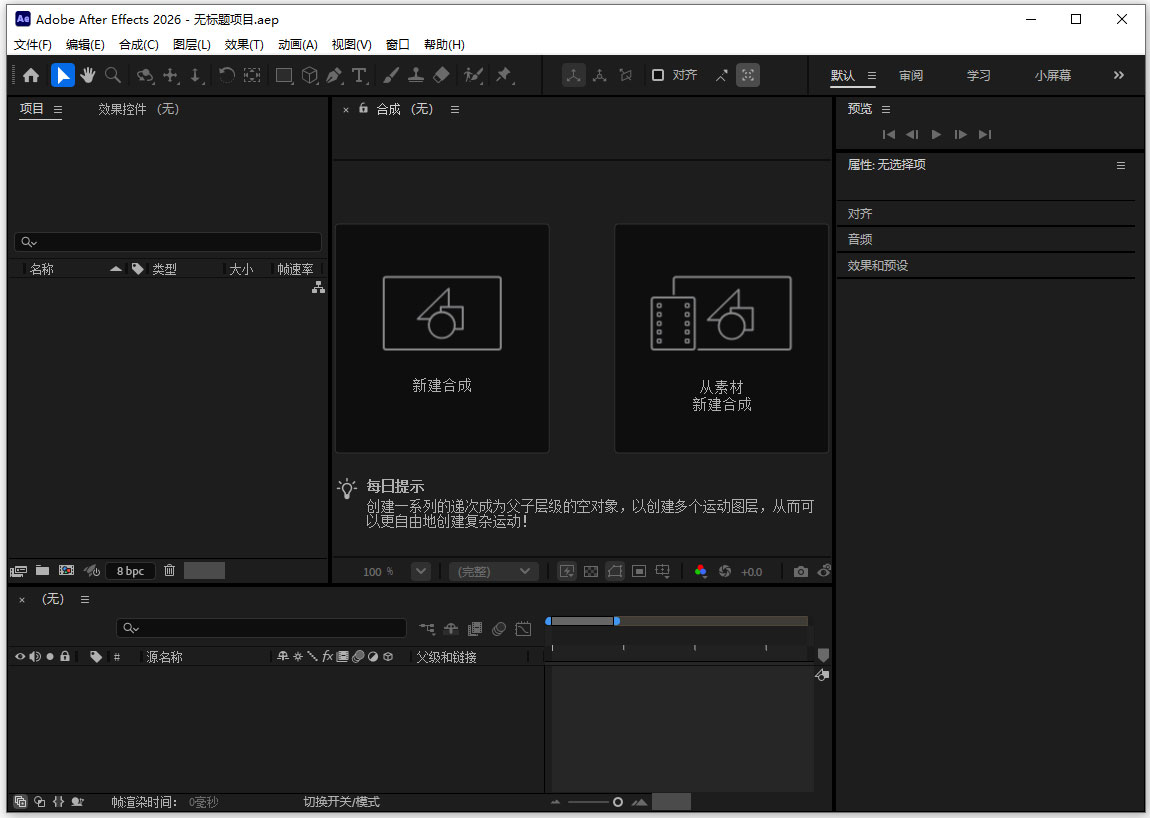1150x818 pixels.
Task: Toggle the frame blending switch in timeline
Action: click(475, 629)
